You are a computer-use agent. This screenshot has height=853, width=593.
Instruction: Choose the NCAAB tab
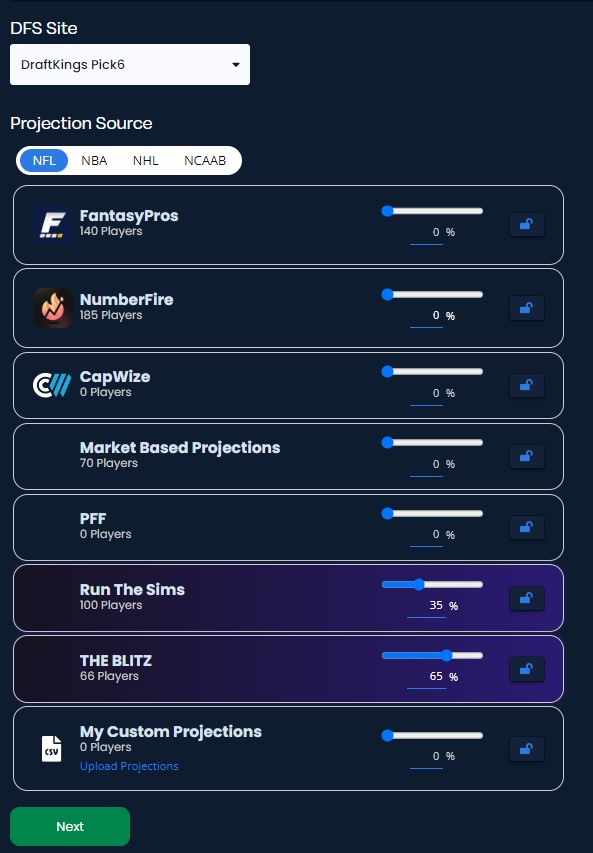205,160
